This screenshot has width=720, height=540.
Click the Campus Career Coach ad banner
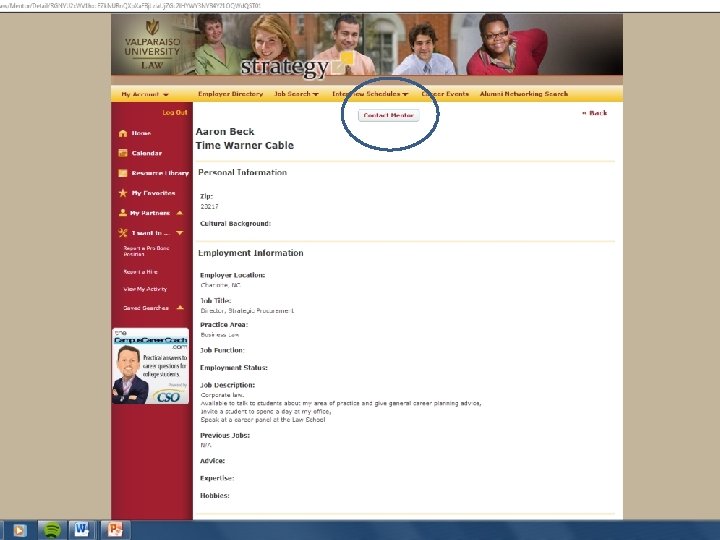pos(151,366)
